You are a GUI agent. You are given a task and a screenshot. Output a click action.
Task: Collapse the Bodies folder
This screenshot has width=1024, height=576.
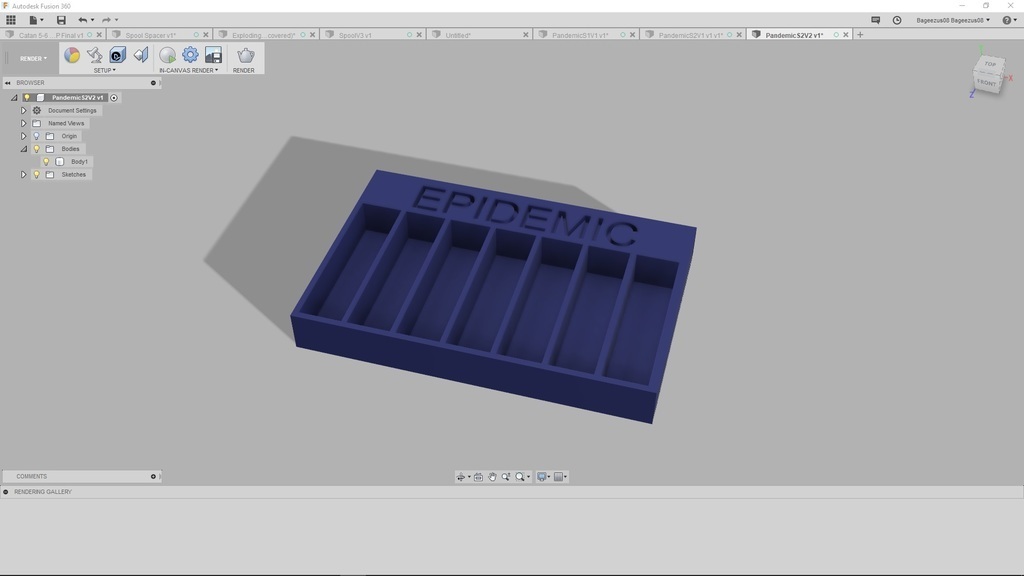[x=24, y=149]
